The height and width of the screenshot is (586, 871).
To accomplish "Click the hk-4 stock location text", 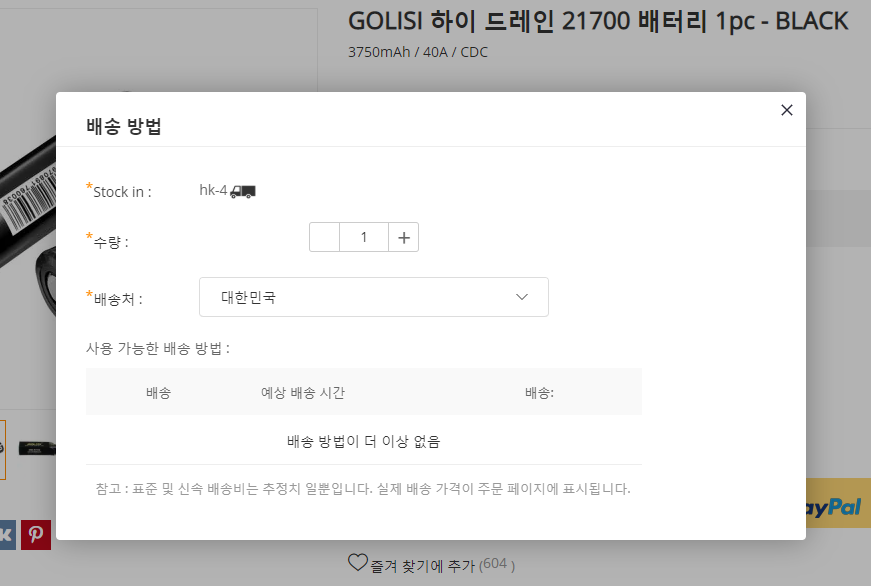I will [213, 191].
